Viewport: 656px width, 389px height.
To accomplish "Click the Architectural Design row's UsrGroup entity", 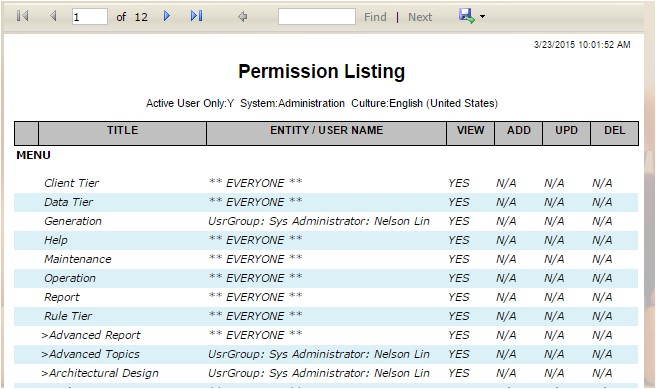I will click(x=319, y=373).
